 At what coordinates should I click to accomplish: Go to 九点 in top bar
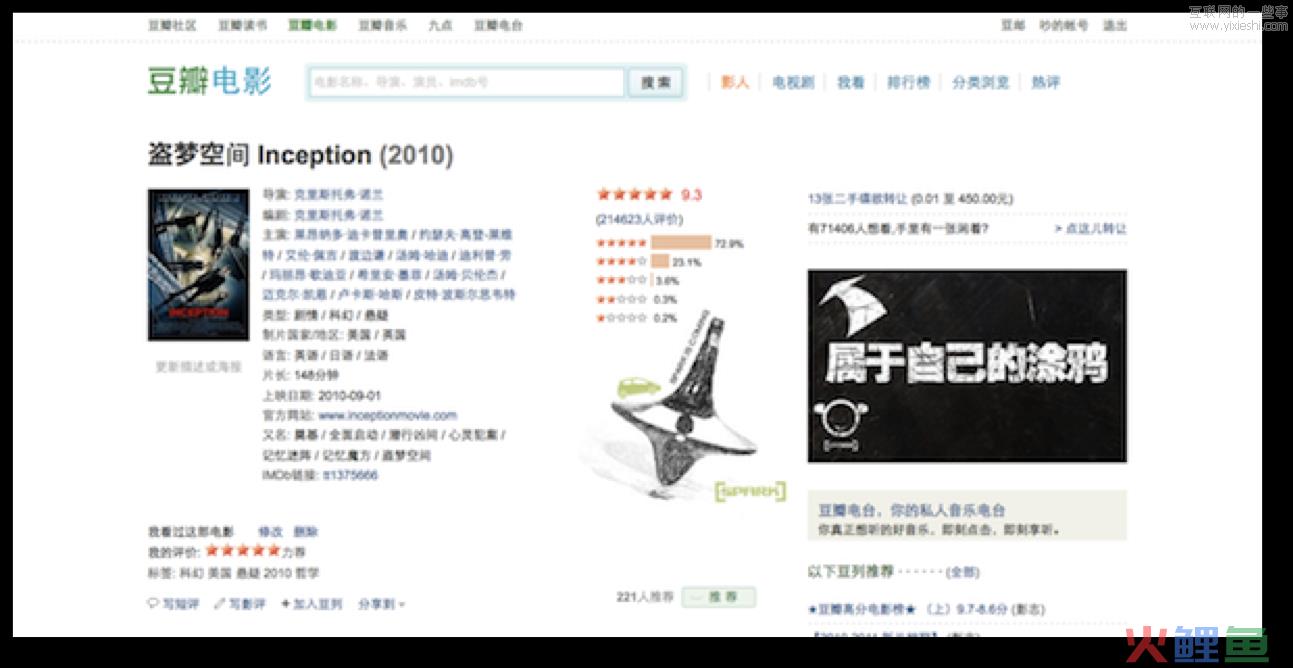pyautogui.click(x=440, y=25)
